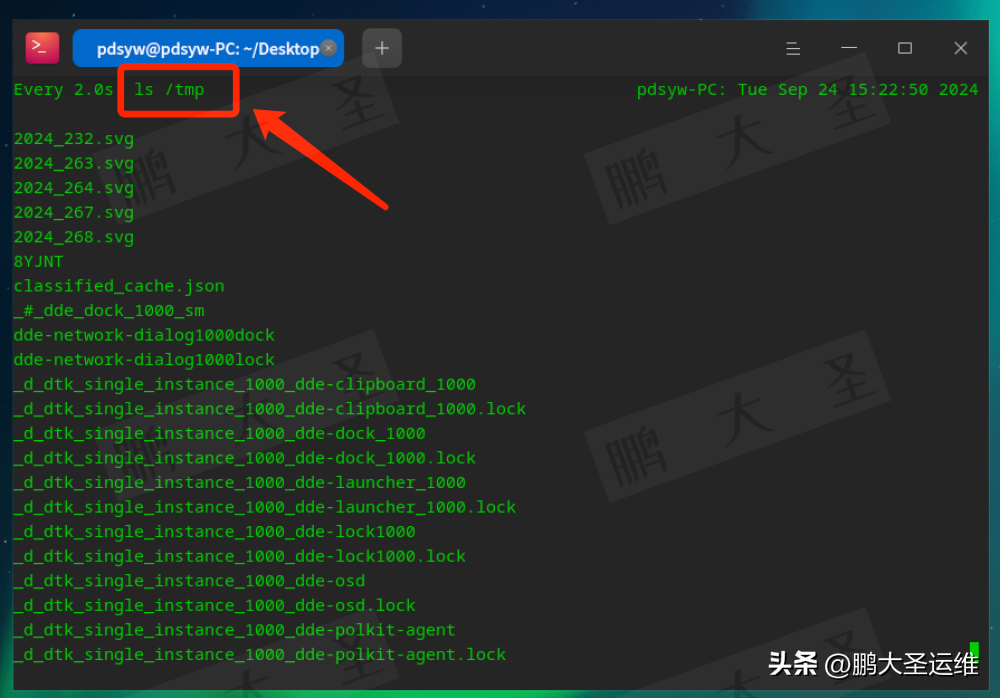Click file name 2024_263.svg
This screenshot has width=1000, height=698.
coord(74,164)
